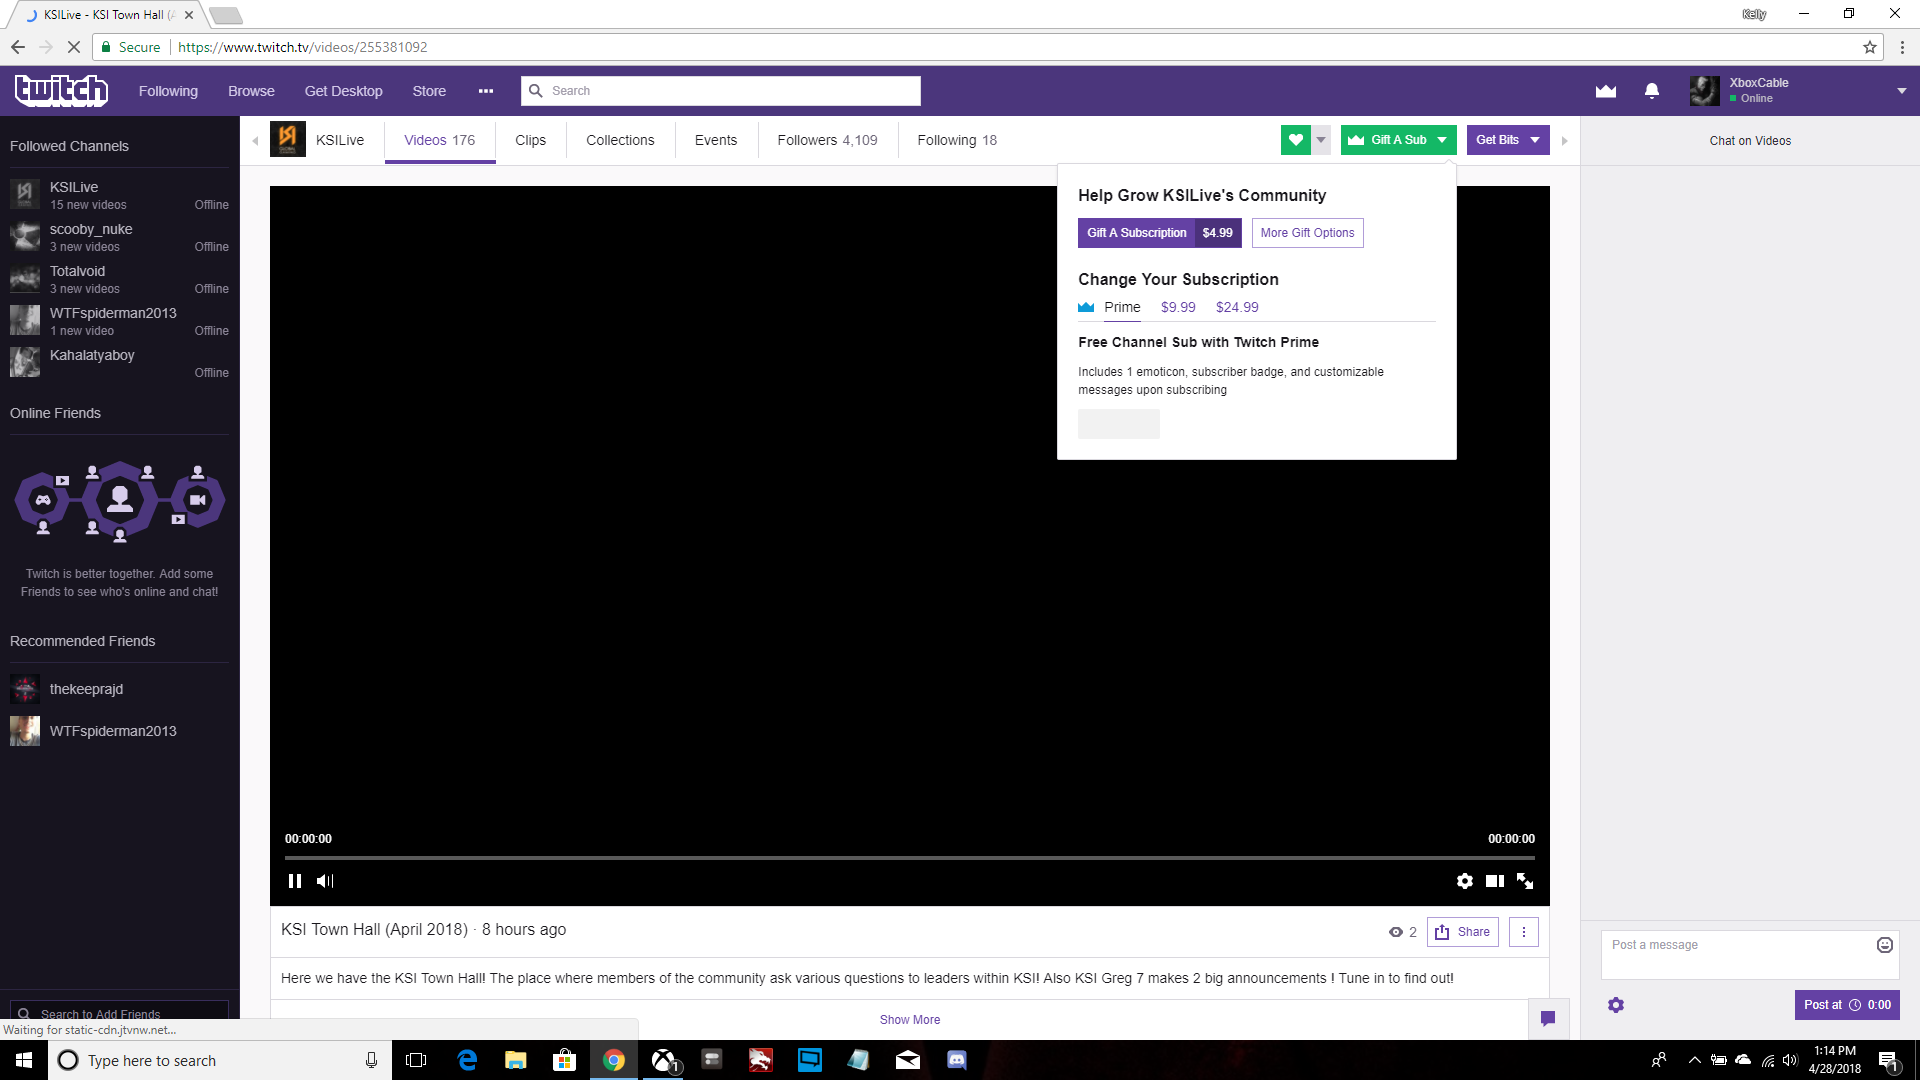The width and height of the screenshot is (1920, 1080).
Task: Open Totalvoid followed channel
Action: [x=120, y=279]
